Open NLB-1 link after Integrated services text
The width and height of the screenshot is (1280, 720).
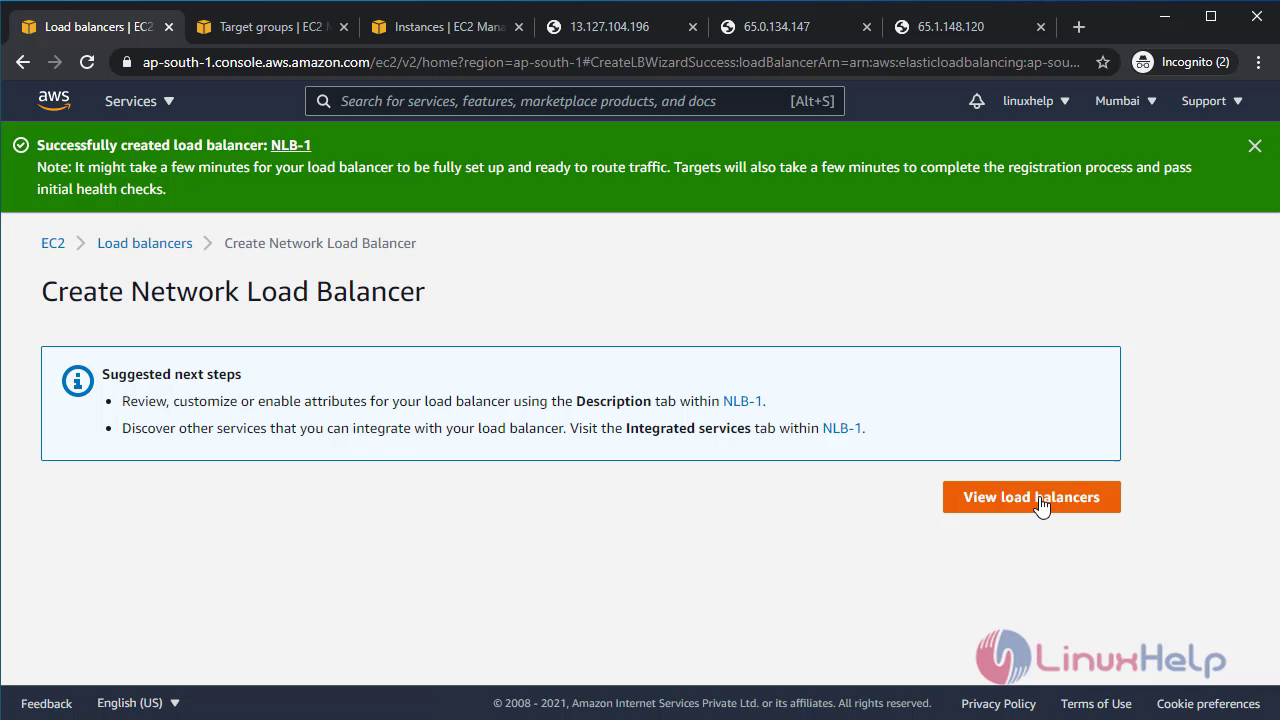pyautogui.click(x=842, y=428)
